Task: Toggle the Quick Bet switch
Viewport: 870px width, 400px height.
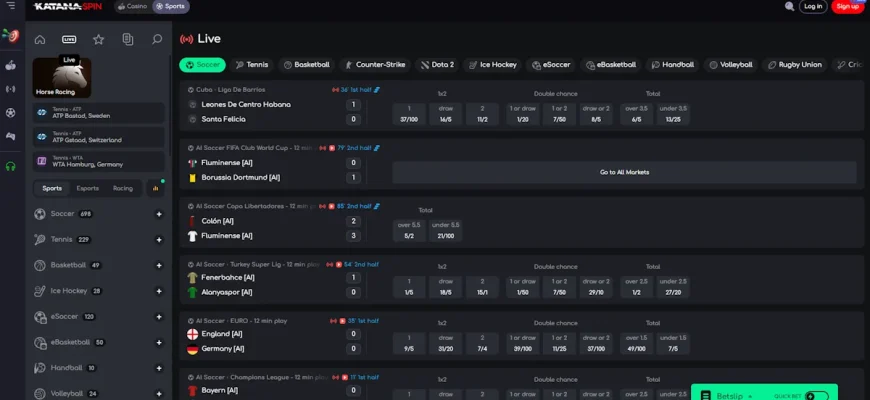Action: click(x=817, y=396)
